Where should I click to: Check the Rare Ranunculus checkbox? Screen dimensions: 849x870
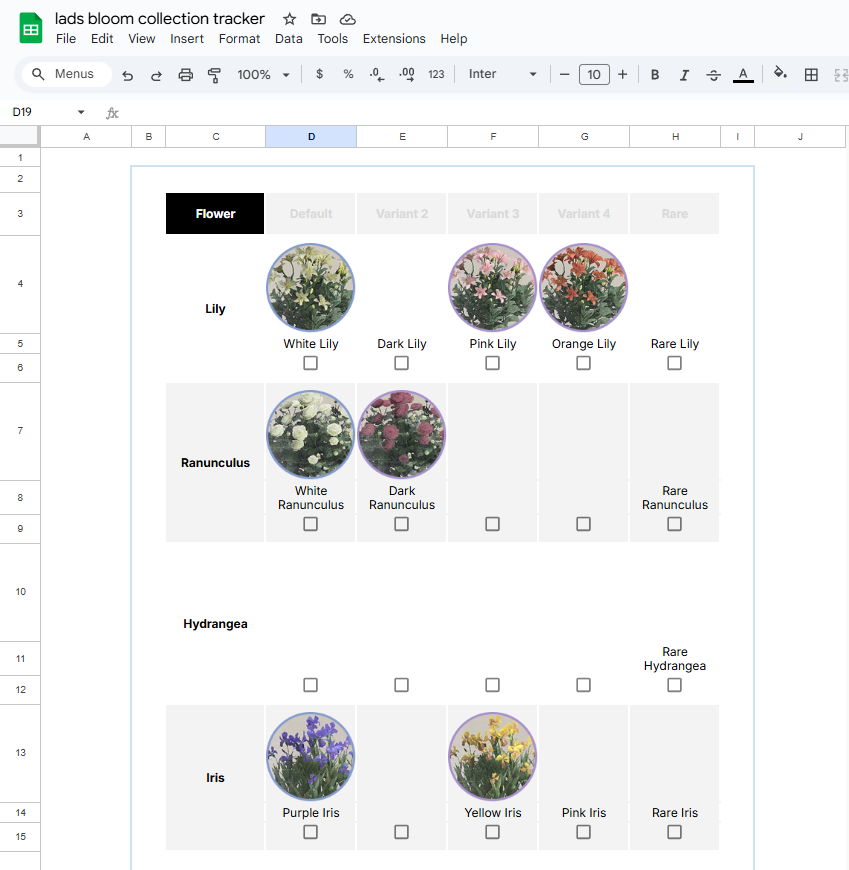[x=674, y=524]
